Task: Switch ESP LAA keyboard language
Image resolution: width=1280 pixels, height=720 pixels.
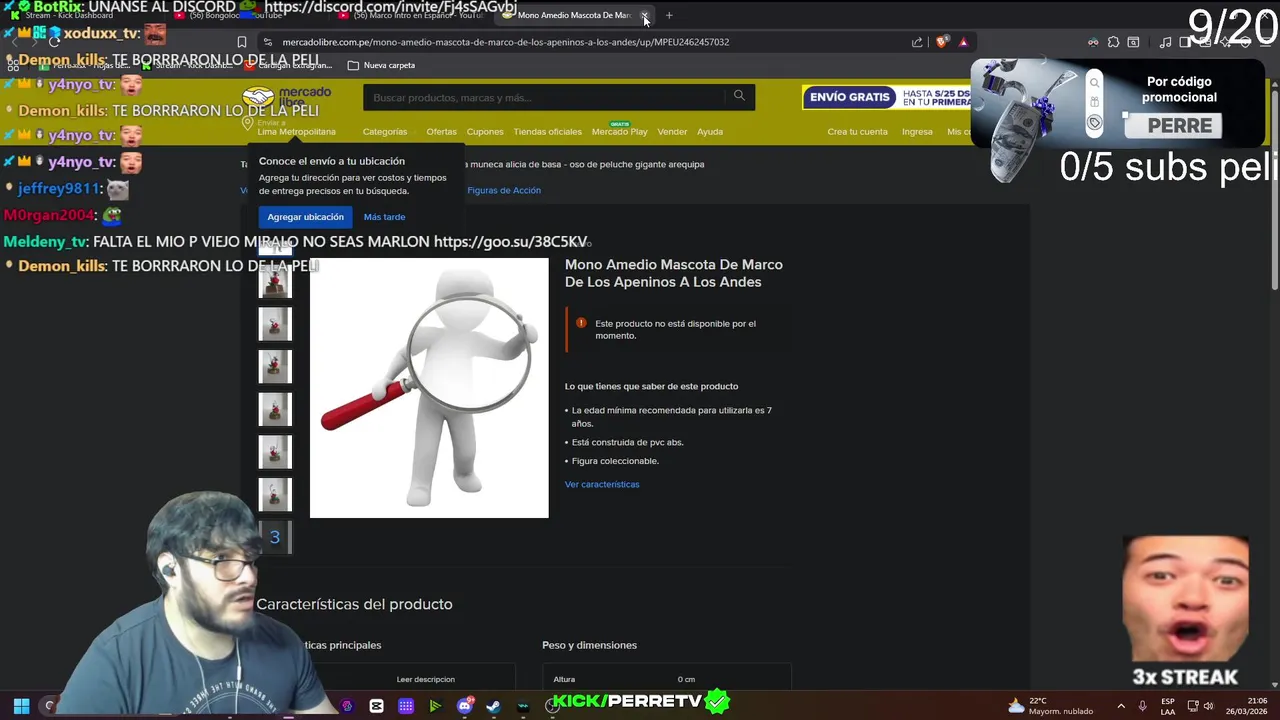Action: coord(1167,706)
